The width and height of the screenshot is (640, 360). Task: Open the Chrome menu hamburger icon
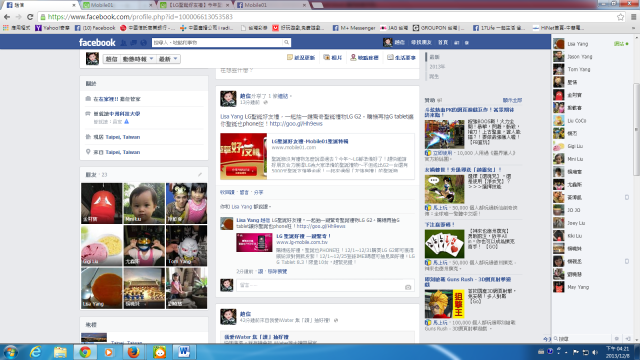pyautogui.click(x=633, y=17)
